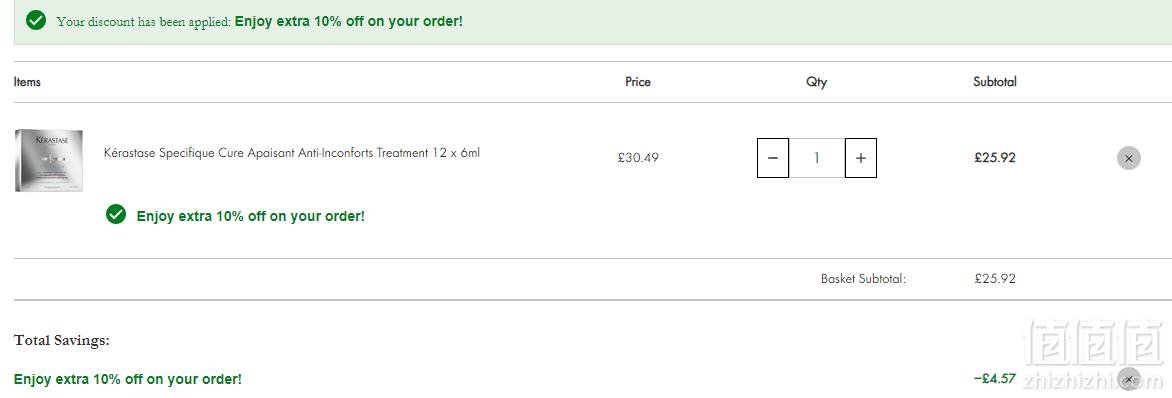Click the bold £25.92 item subtotal
This screenshot has height=398, width=1172.
995,158
